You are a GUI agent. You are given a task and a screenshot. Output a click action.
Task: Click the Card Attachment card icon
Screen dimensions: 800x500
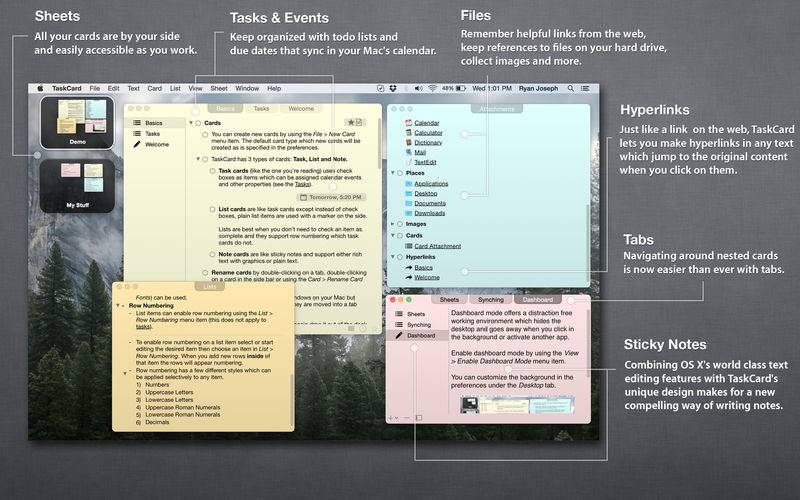408,246
